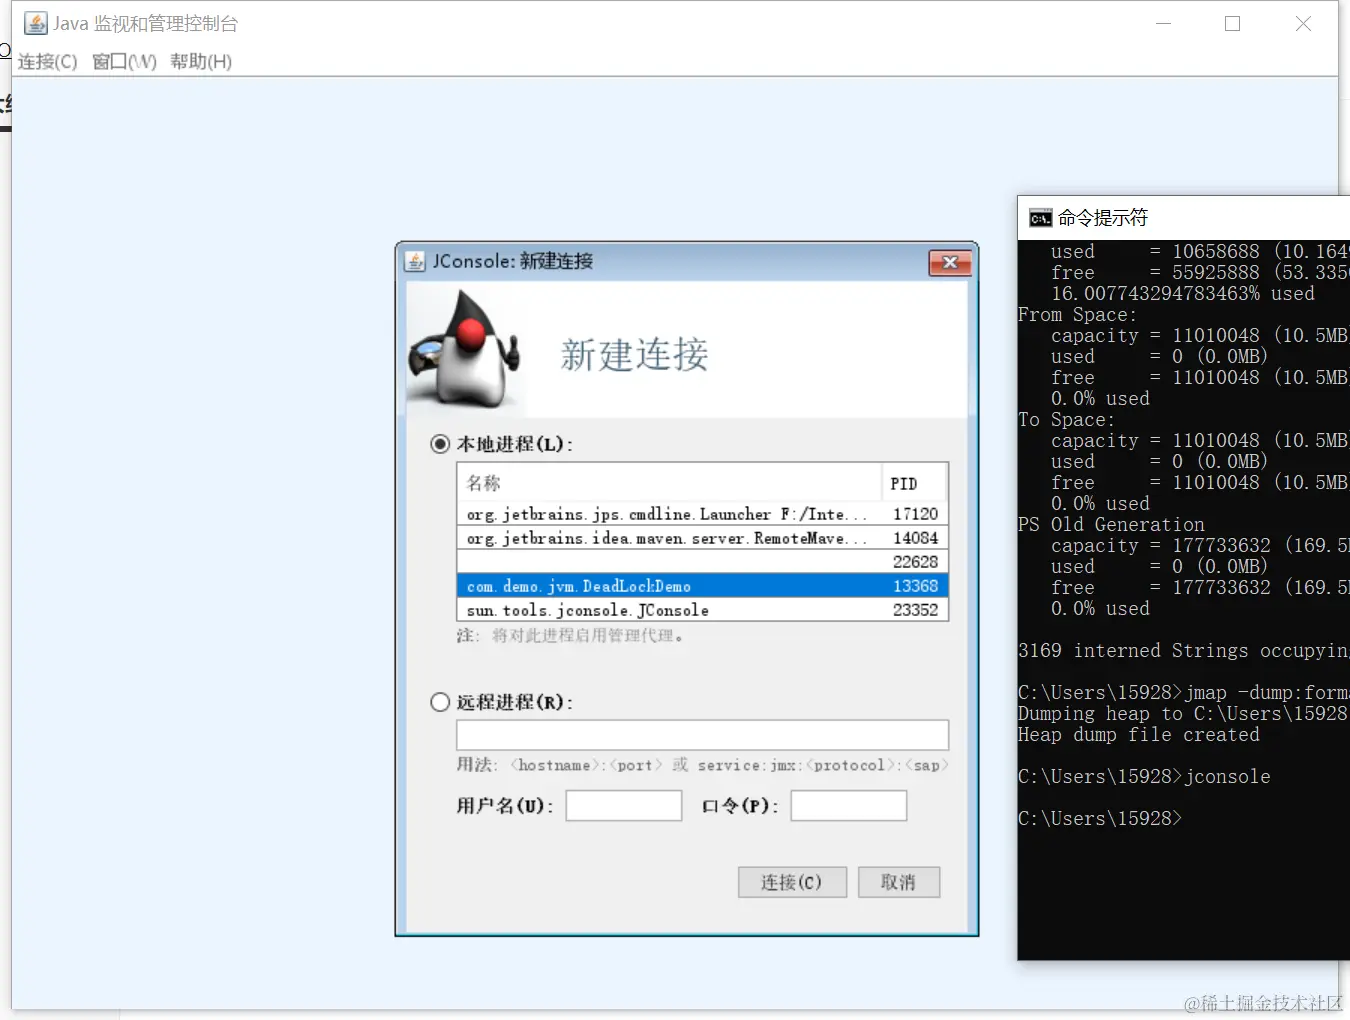Select the 本地进程 (Local Process) radio button
1350x1020 pixels.
click(x=440, y=443)
